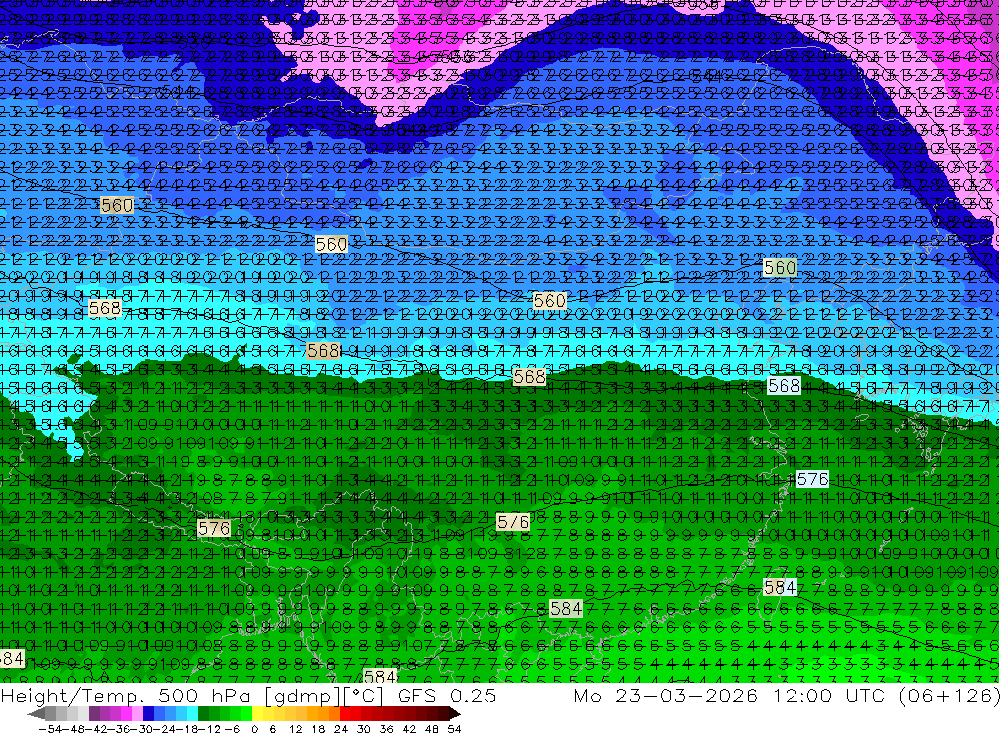Click the '576' contour label with light-blue background
Screen dimensions: 1000x733
point(812,479)
